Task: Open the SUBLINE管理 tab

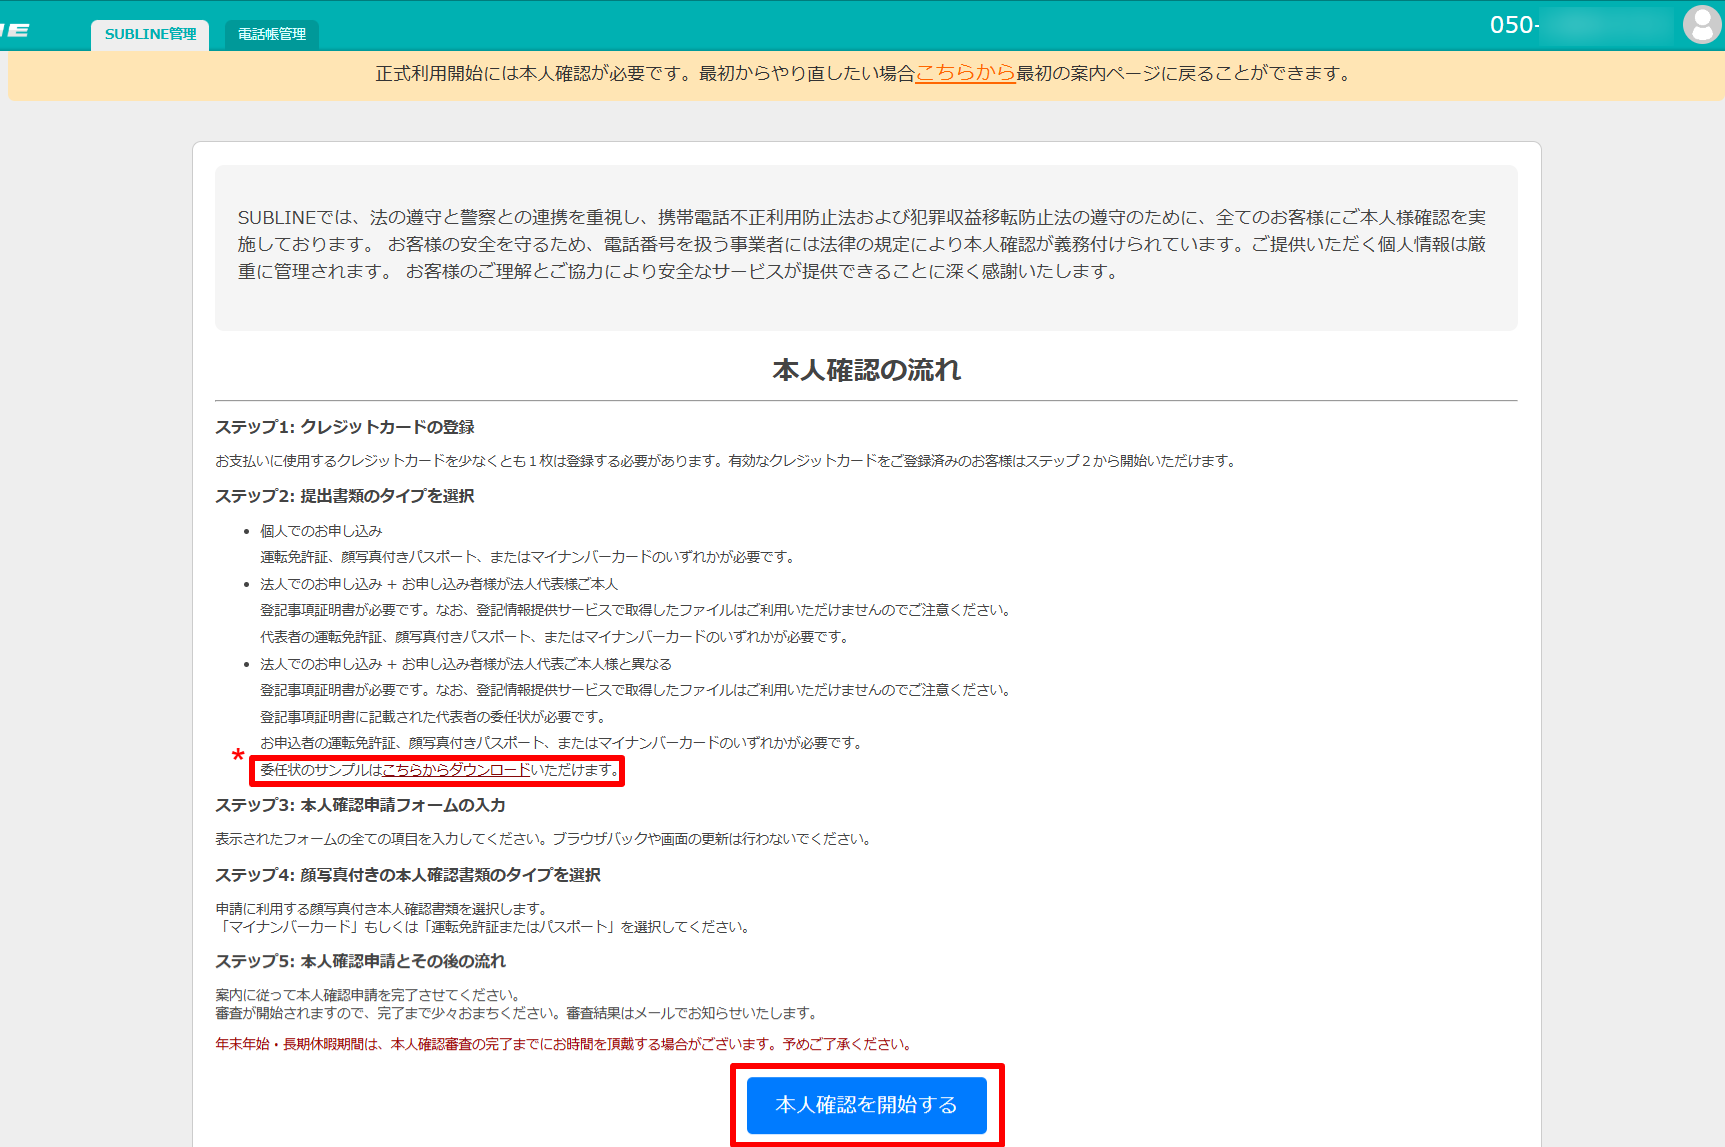Action: [150, 34]
